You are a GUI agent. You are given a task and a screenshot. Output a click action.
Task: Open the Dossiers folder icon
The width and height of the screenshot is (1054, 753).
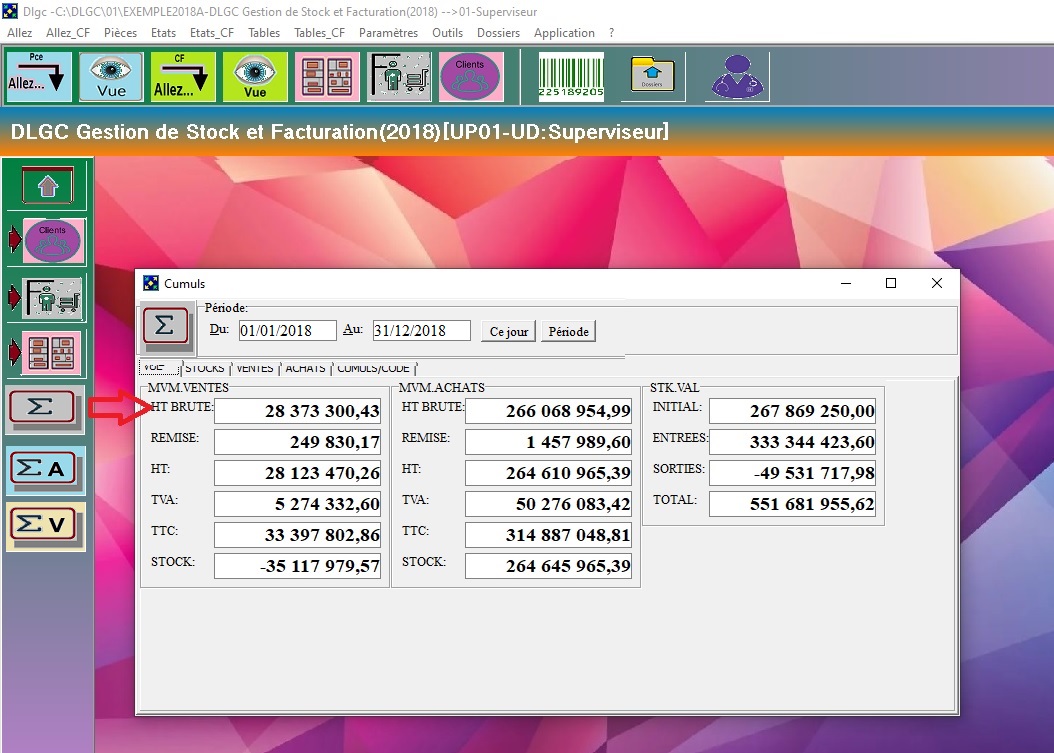(653, 76)
